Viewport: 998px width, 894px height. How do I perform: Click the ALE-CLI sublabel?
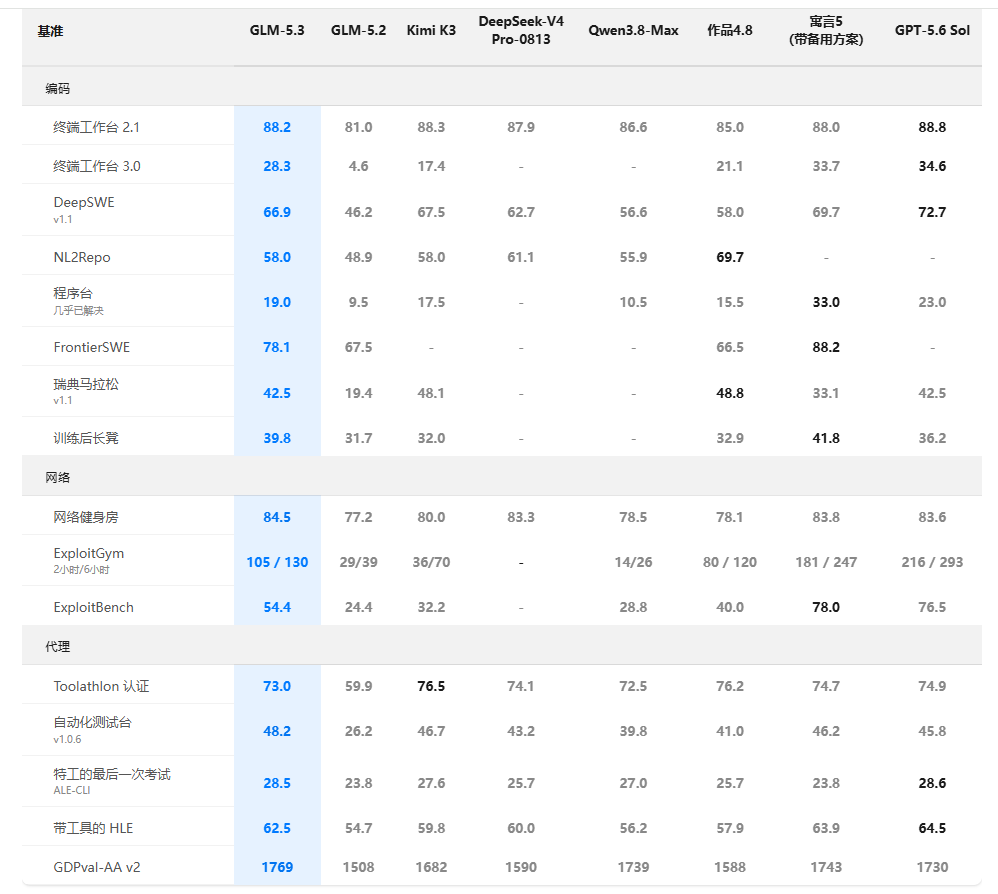72,790
